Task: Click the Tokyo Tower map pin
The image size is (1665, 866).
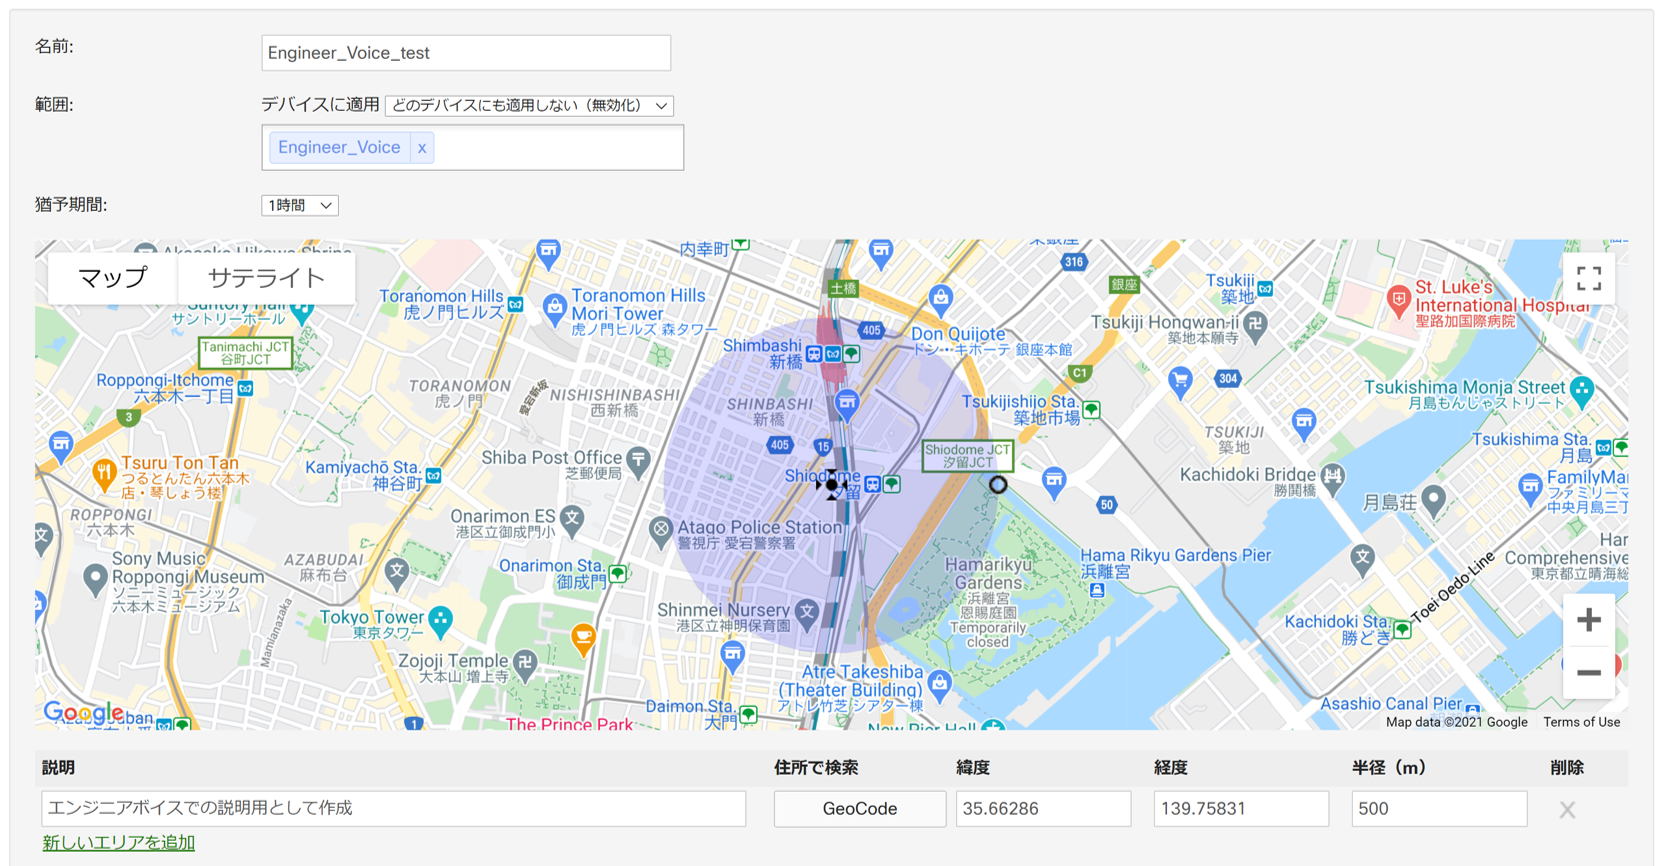Action: tap(441, 622)
